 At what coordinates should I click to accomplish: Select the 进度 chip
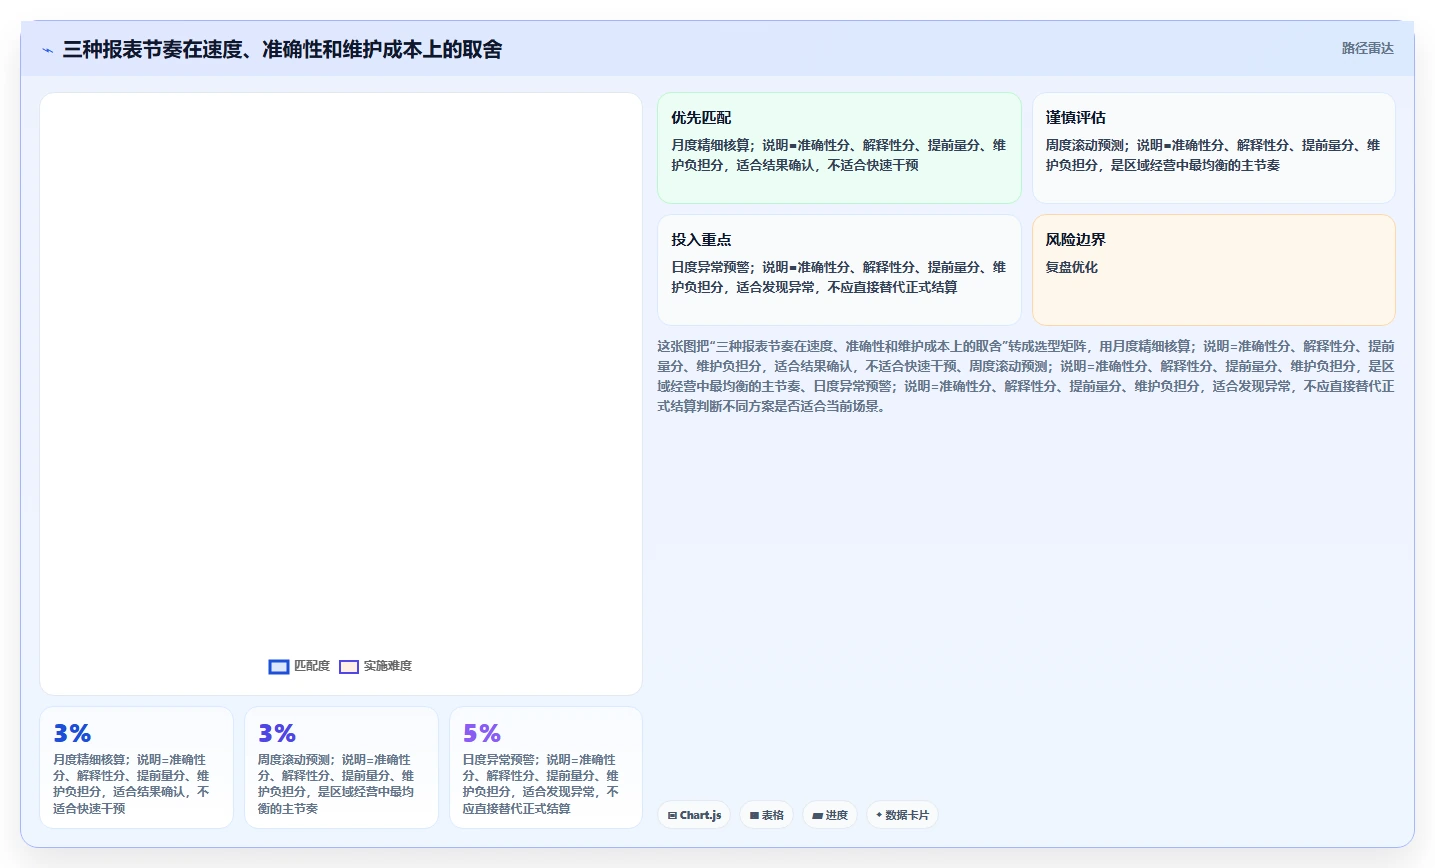[830, 815]
